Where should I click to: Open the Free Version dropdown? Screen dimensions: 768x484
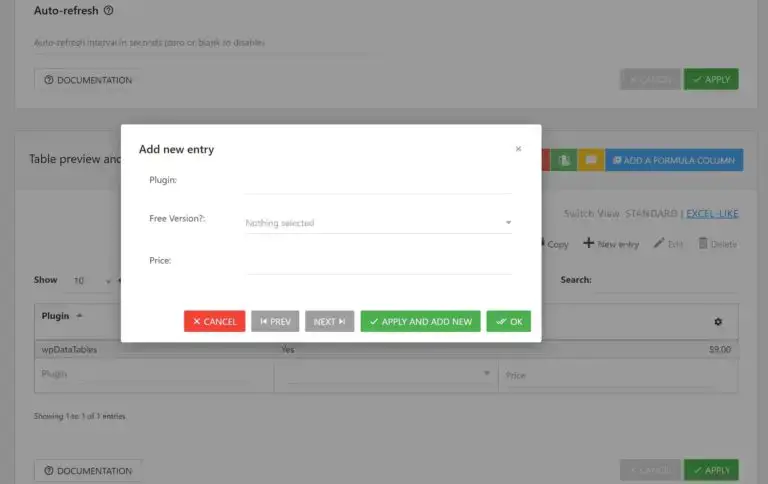pos(378,223)
